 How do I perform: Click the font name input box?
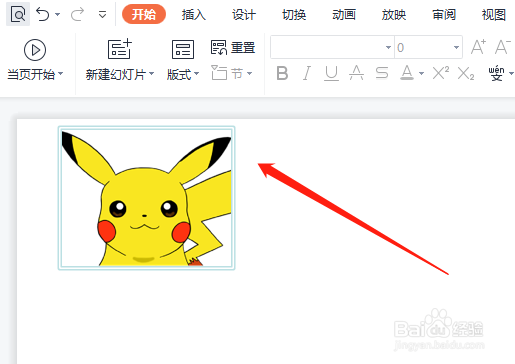tap(327, 47)
